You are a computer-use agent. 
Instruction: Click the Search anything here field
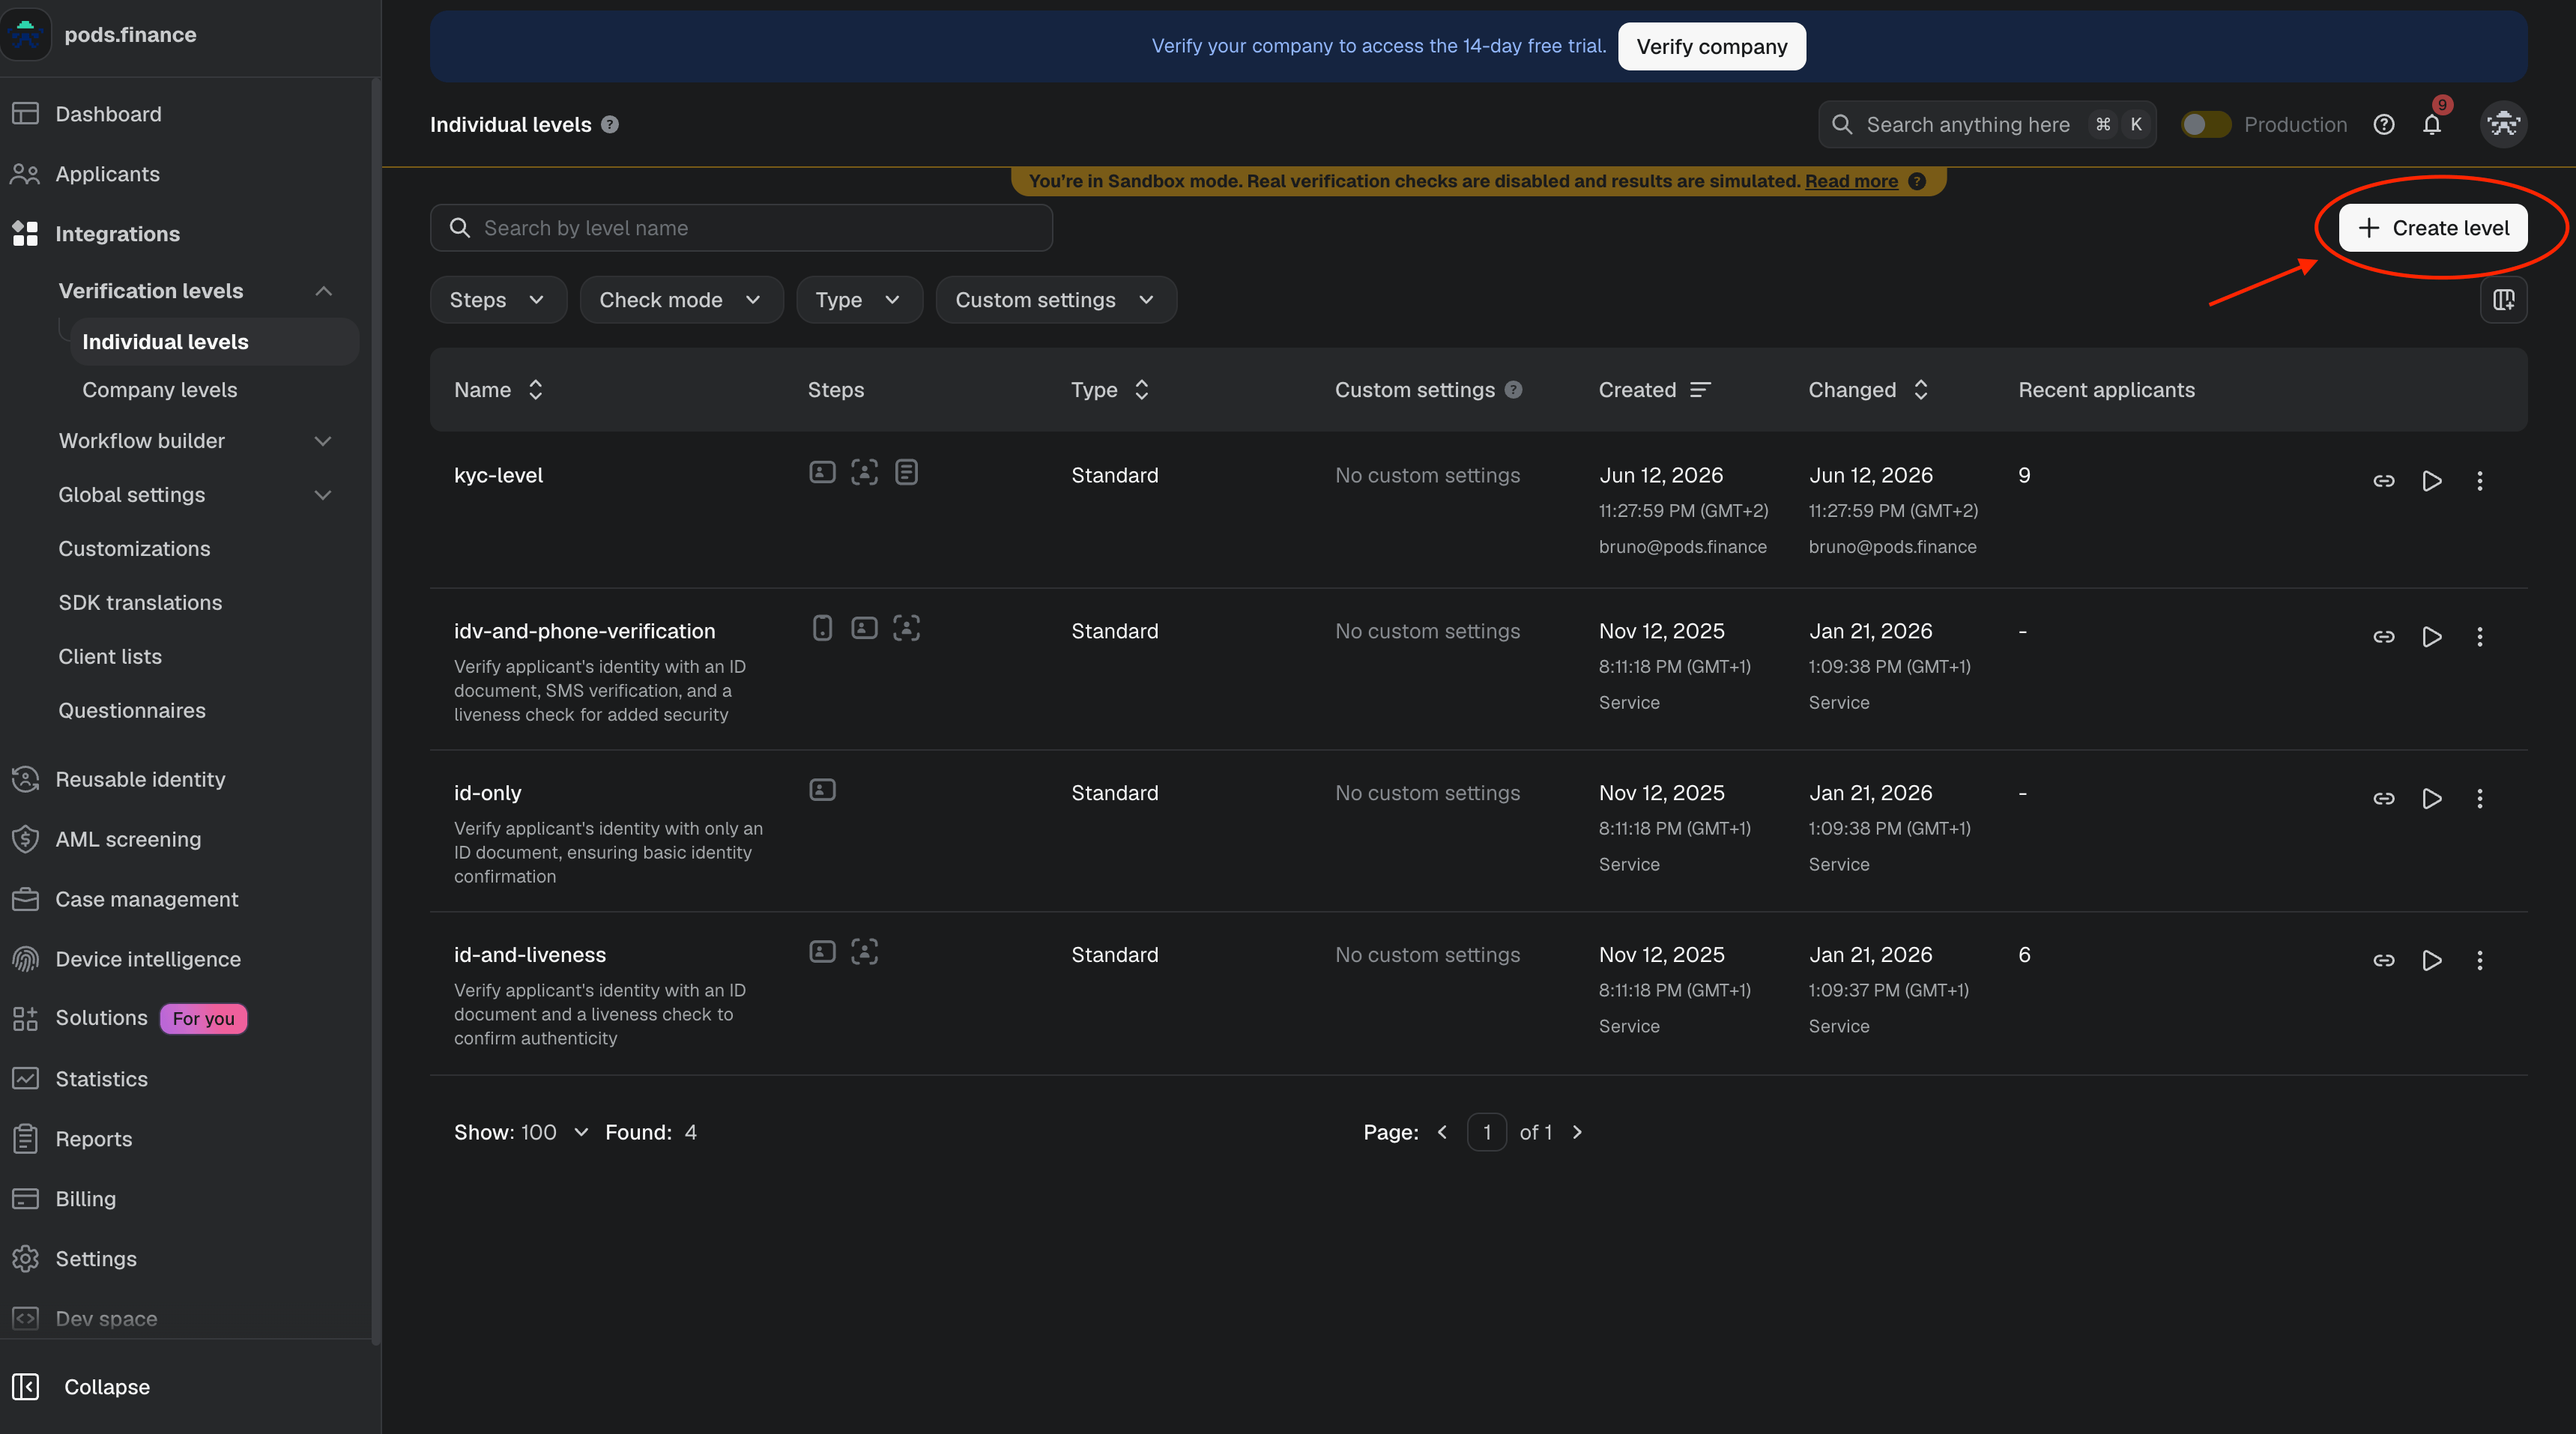(x=1986, y=124)
